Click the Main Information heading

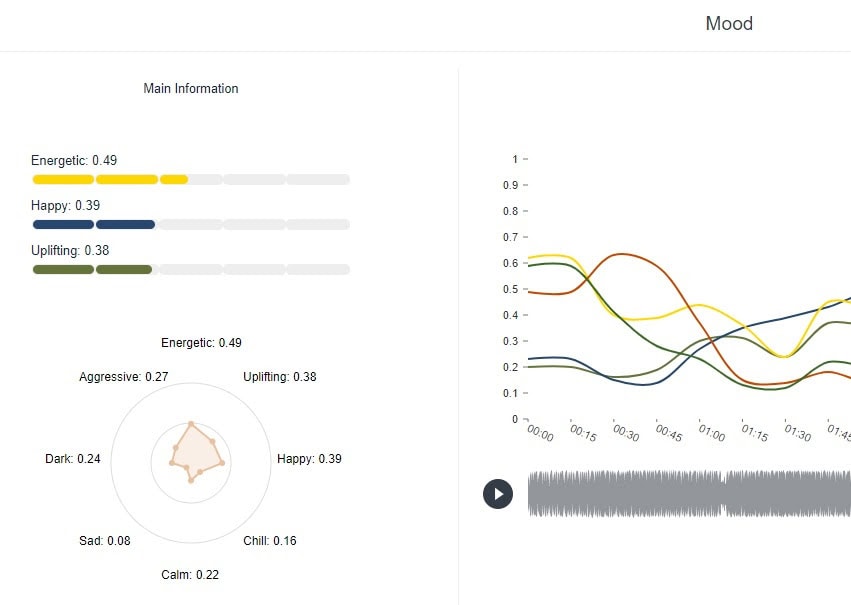[191, 89]
